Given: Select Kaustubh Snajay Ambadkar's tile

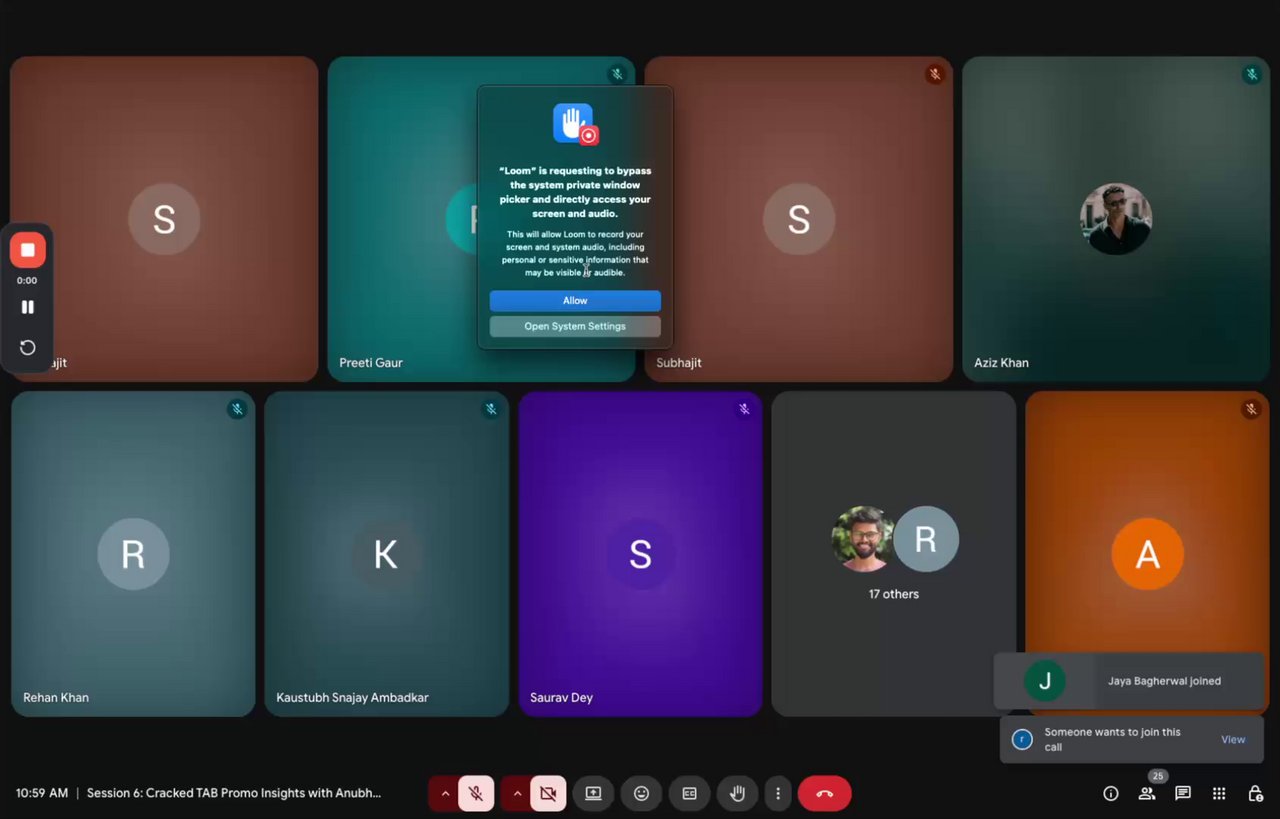Looking at the screenshot, I should [386, 553].
